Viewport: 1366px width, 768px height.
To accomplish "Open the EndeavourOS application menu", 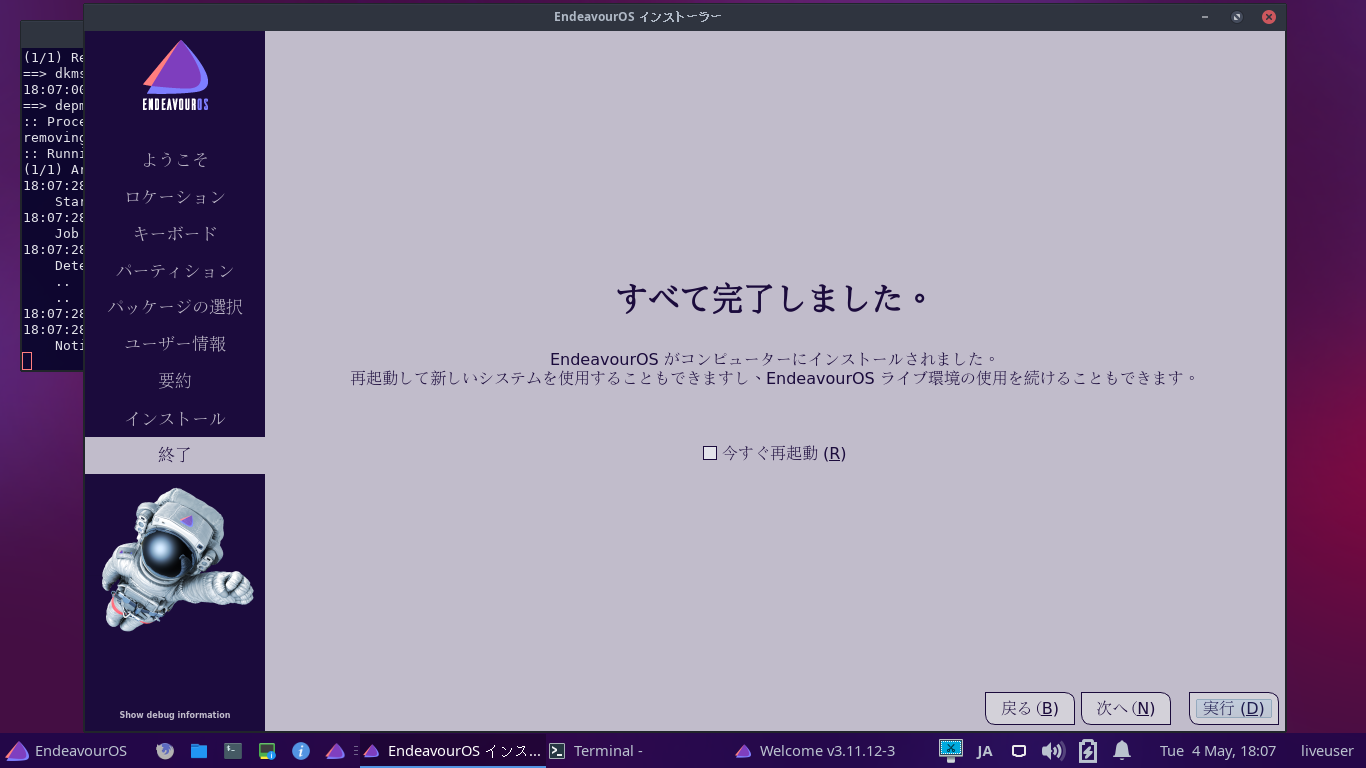I will (x=67, y=751).
